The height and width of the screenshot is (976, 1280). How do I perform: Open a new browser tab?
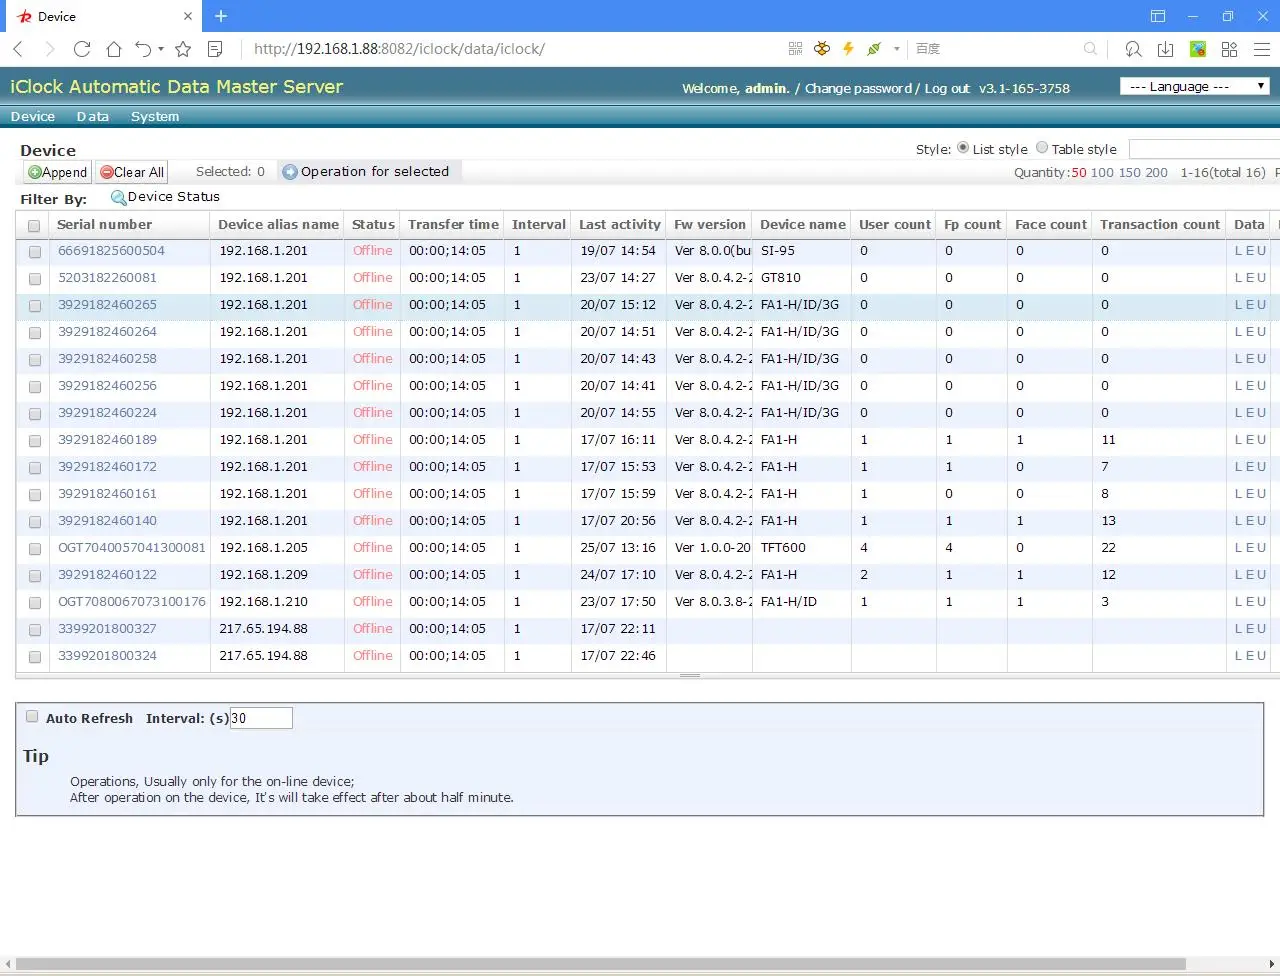coord(221,16)
